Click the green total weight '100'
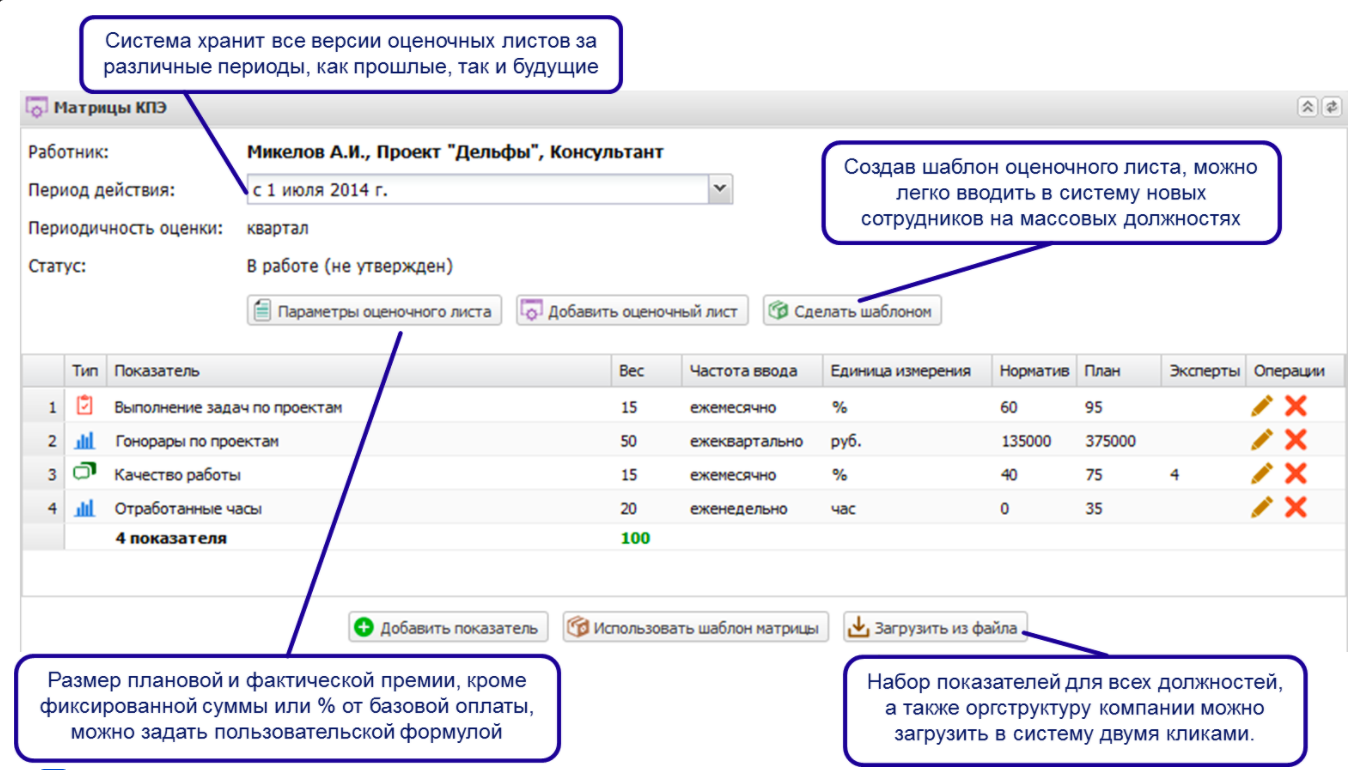This screenshot has height=770, width=1352. point(635,538)
